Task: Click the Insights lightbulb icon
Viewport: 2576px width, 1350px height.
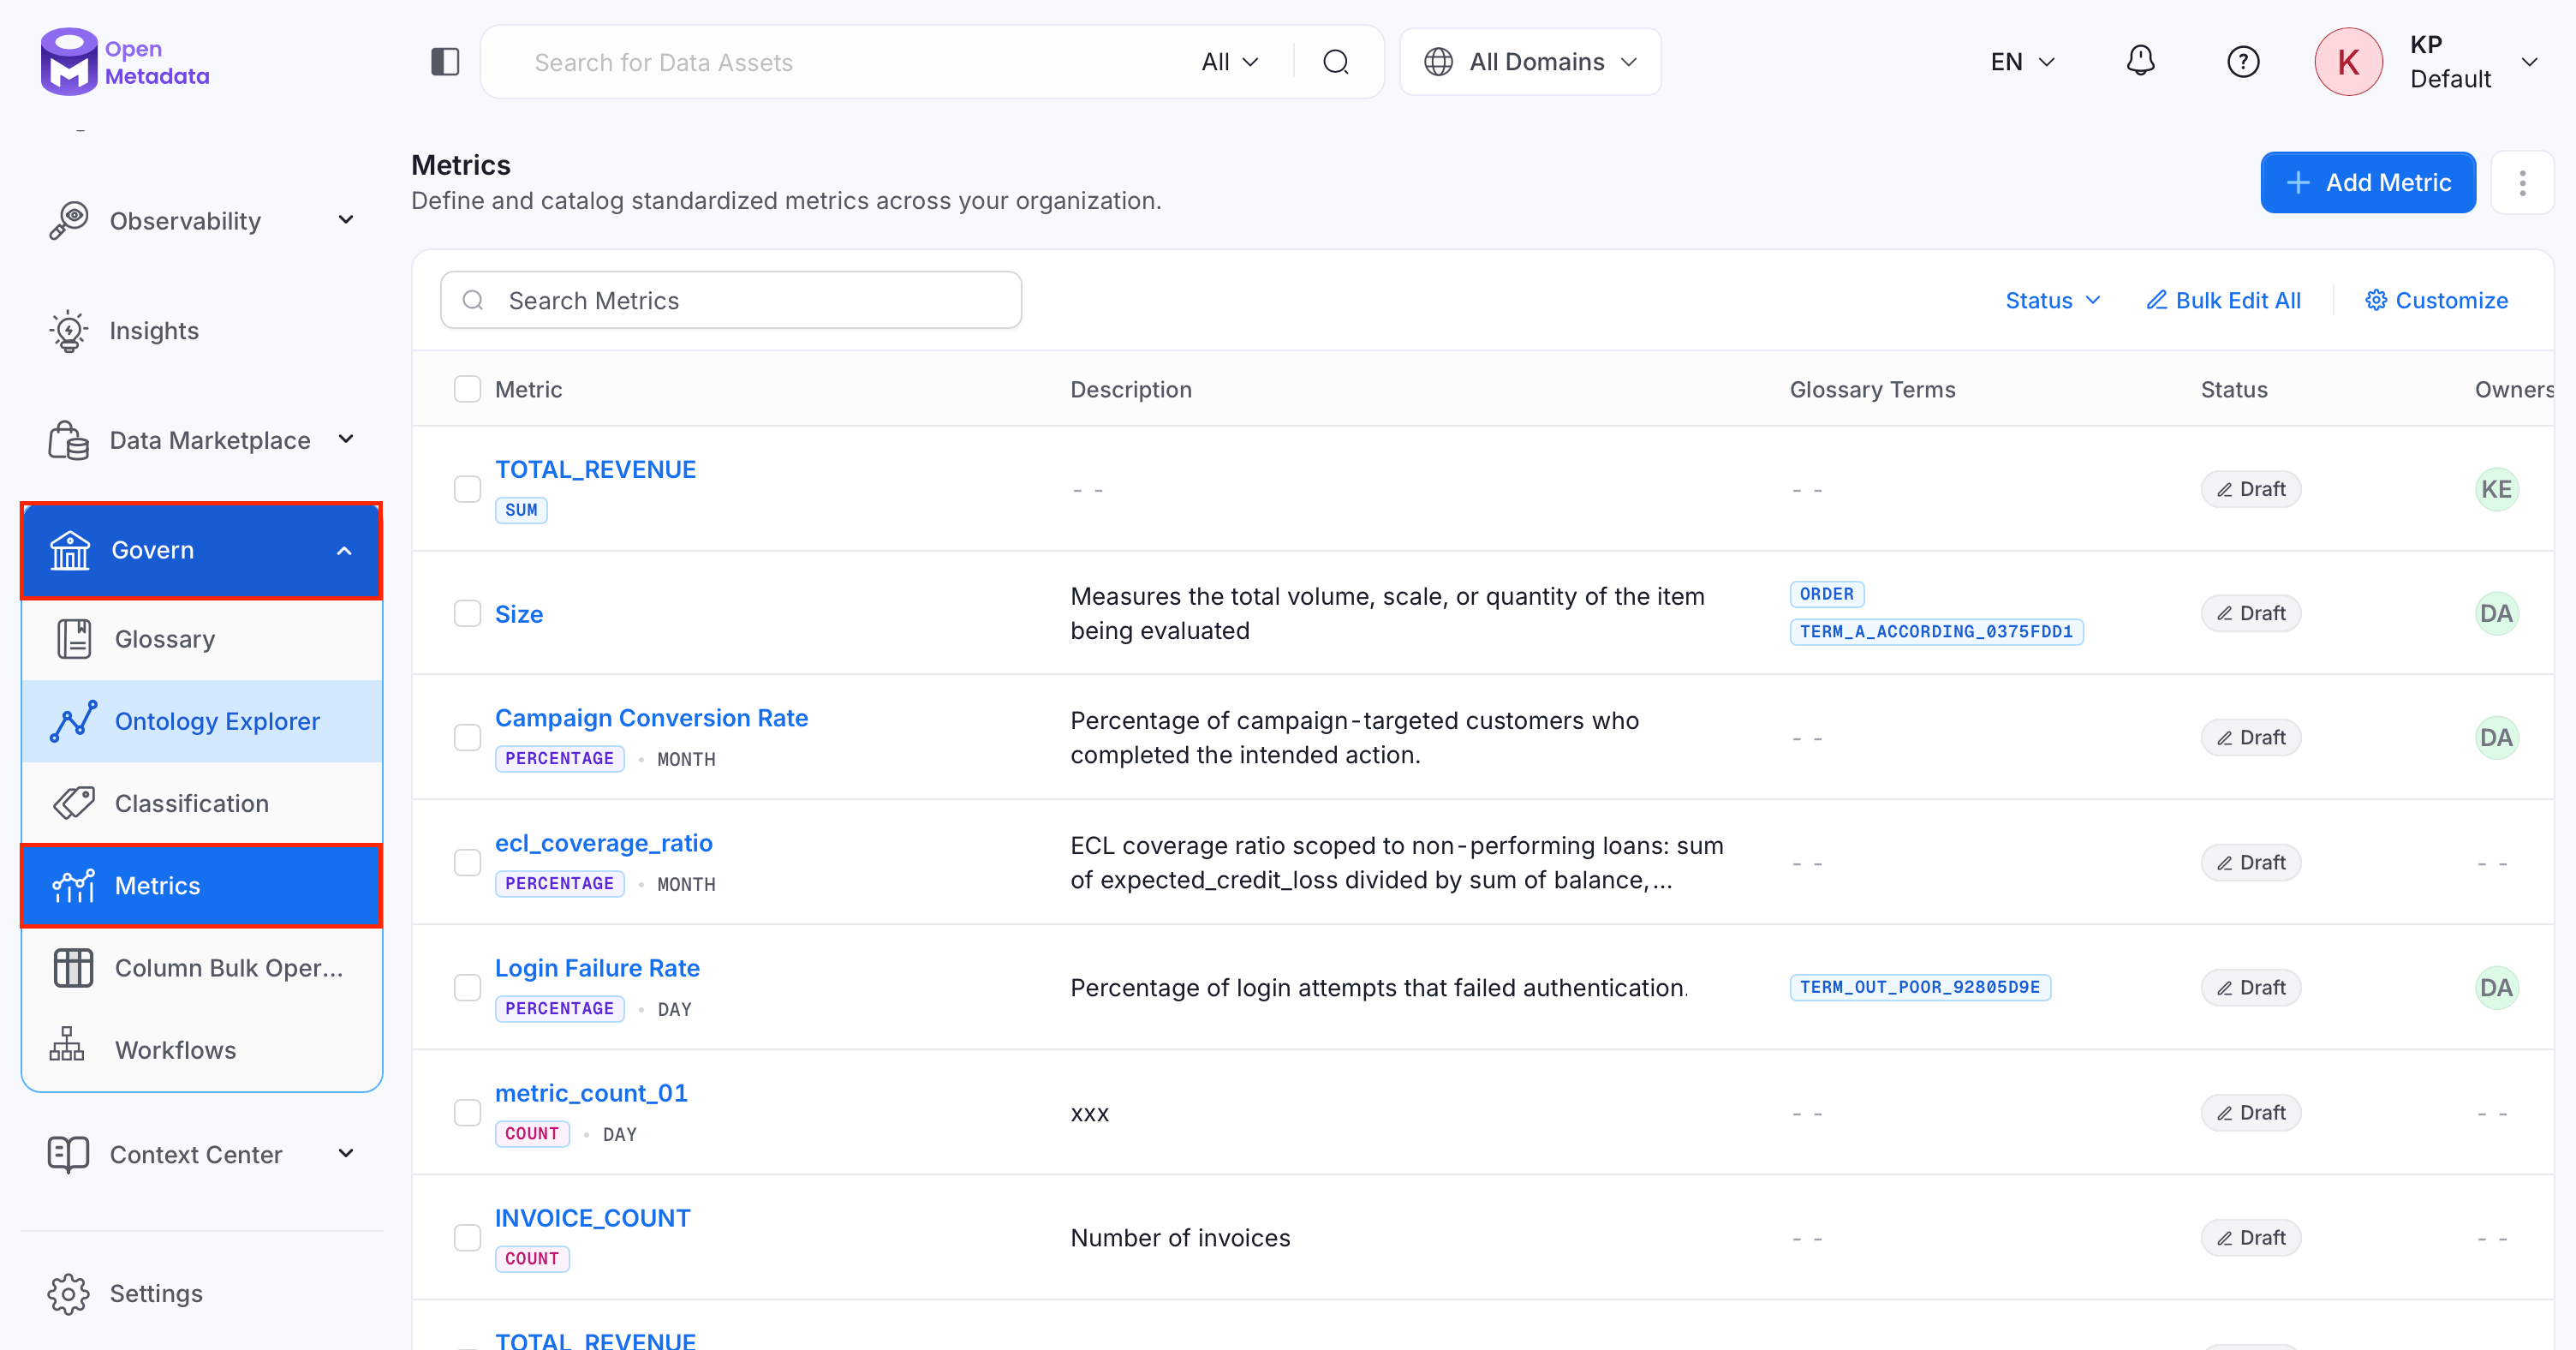Action: [x=68, y=331]
